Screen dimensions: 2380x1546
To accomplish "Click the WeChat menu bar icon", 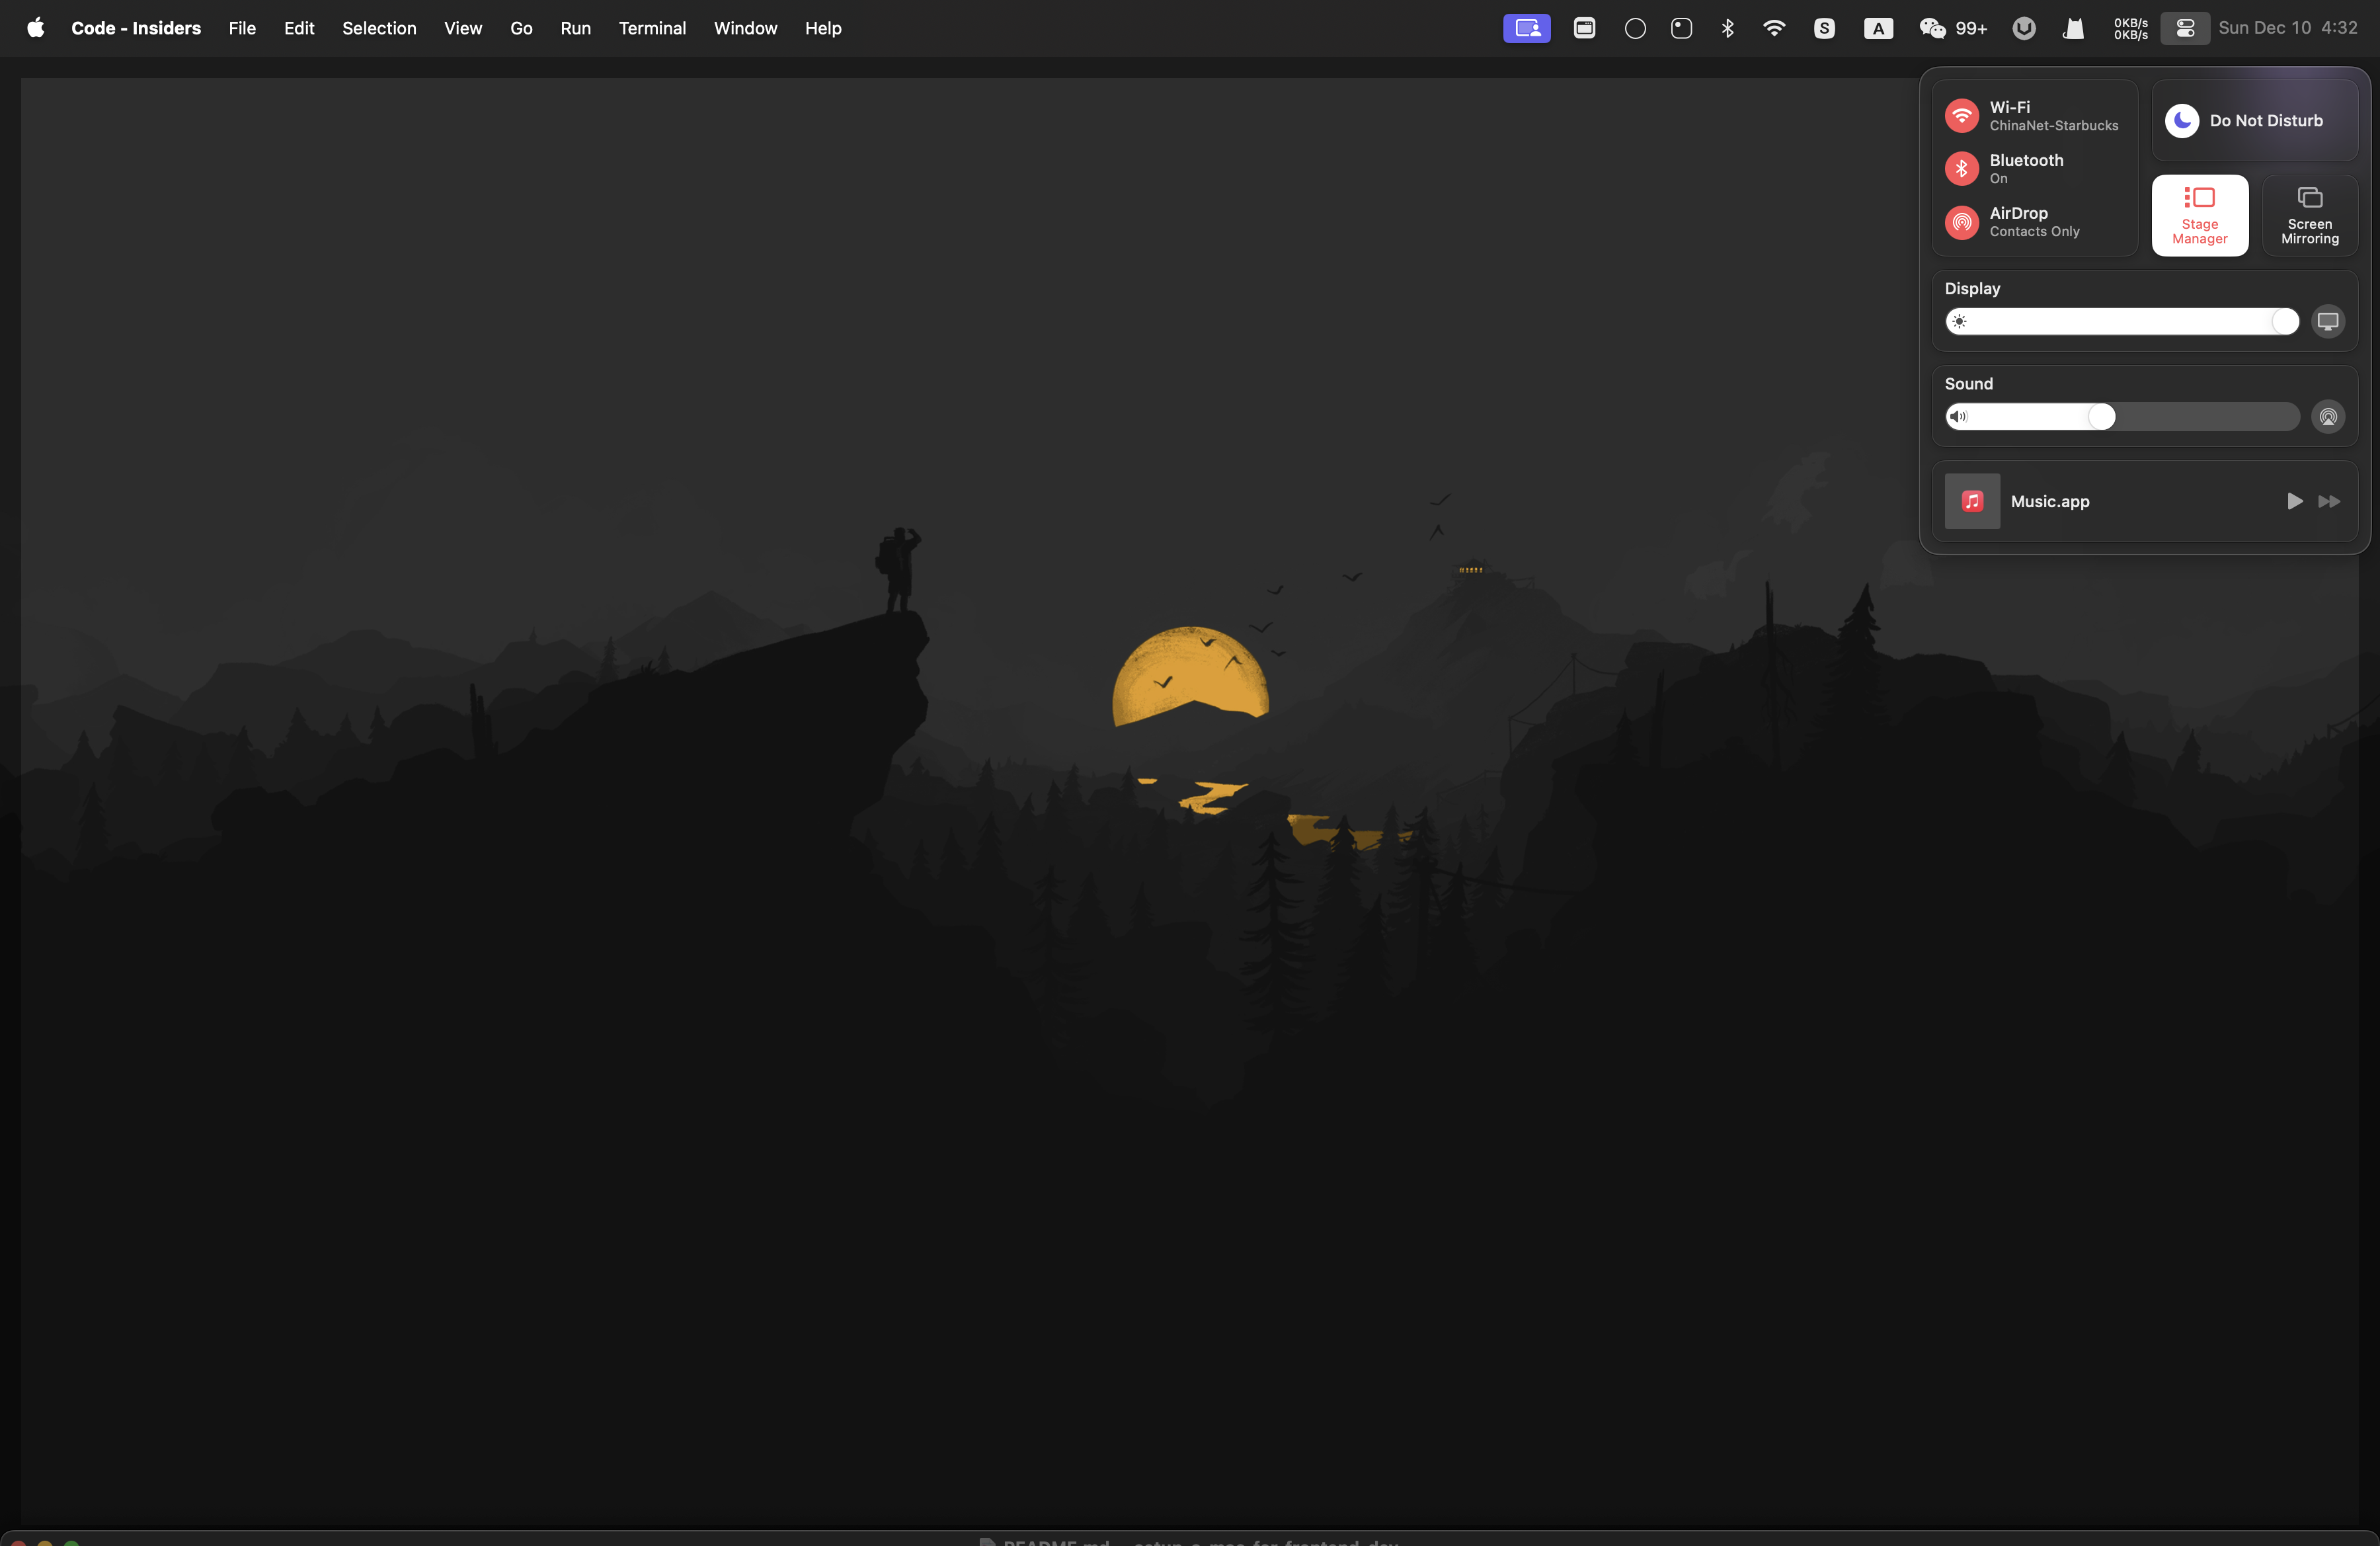I will tap(1931, 28).
